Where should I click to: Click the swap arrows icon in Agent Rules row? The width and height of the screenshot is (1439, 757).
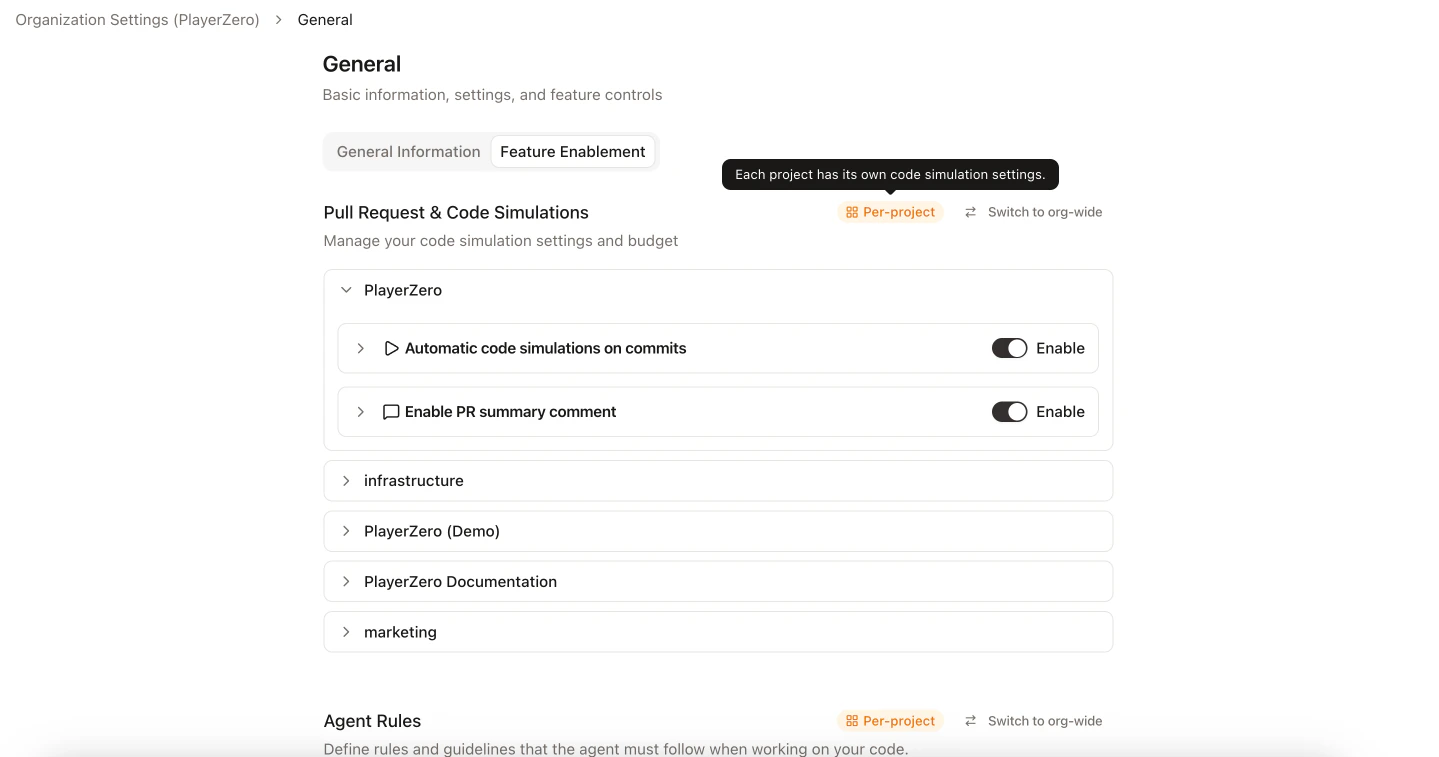coord(968,720)
